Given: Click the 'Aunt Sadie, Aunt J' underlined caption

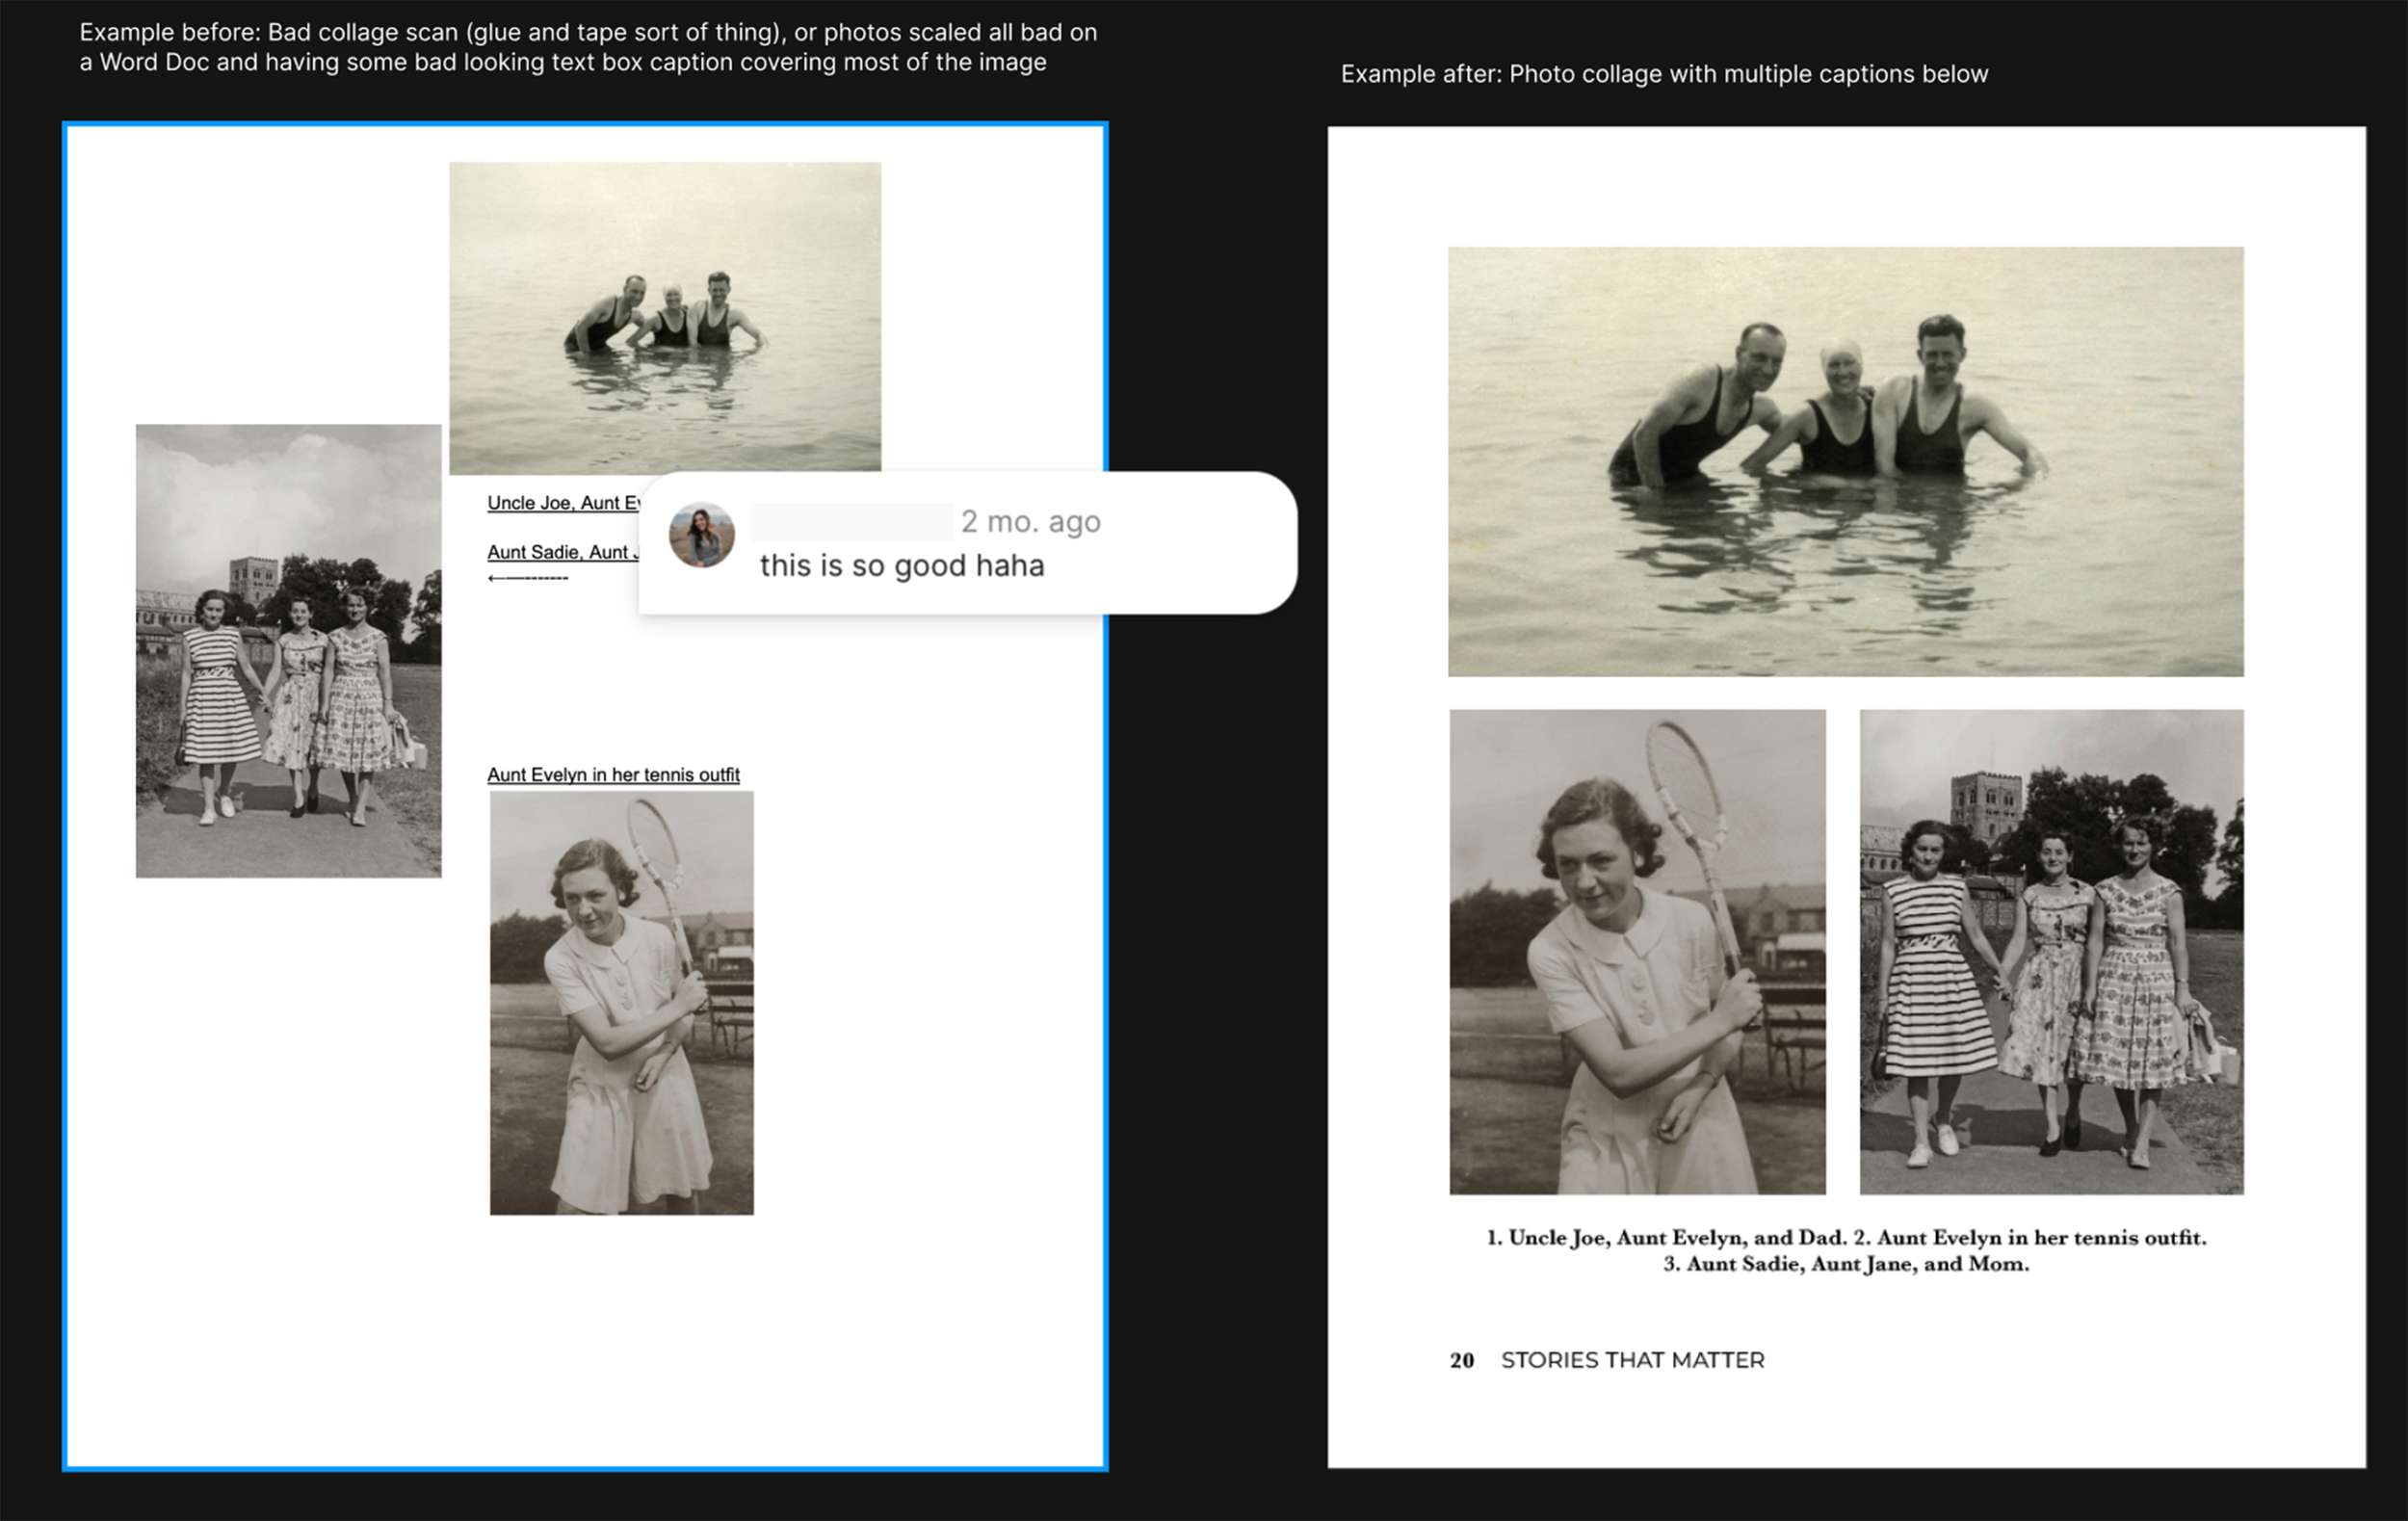Looking at the screenshot, I should 562,552.
